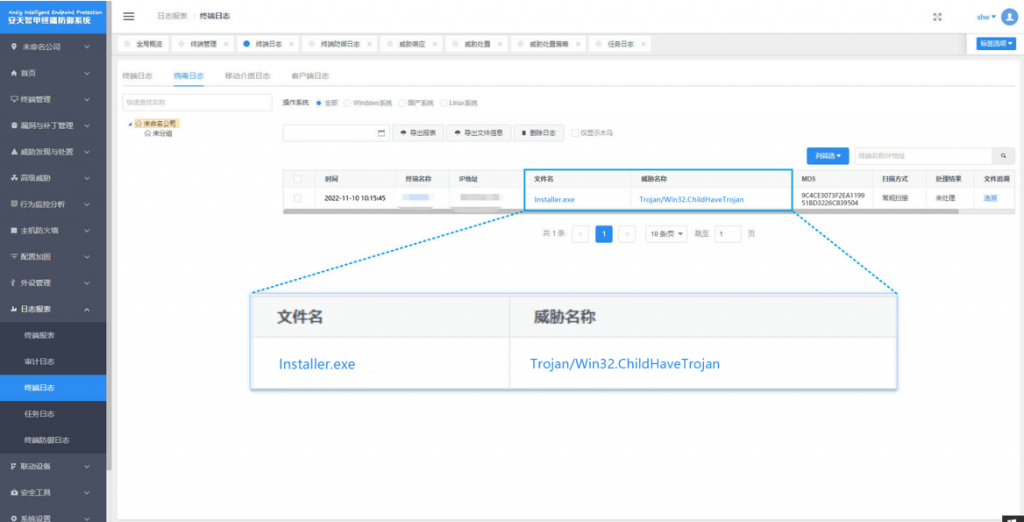The image size is (1024, 522).
Task: Close the 威胁处置策略 page tab
Action: [x=578, y=44]
